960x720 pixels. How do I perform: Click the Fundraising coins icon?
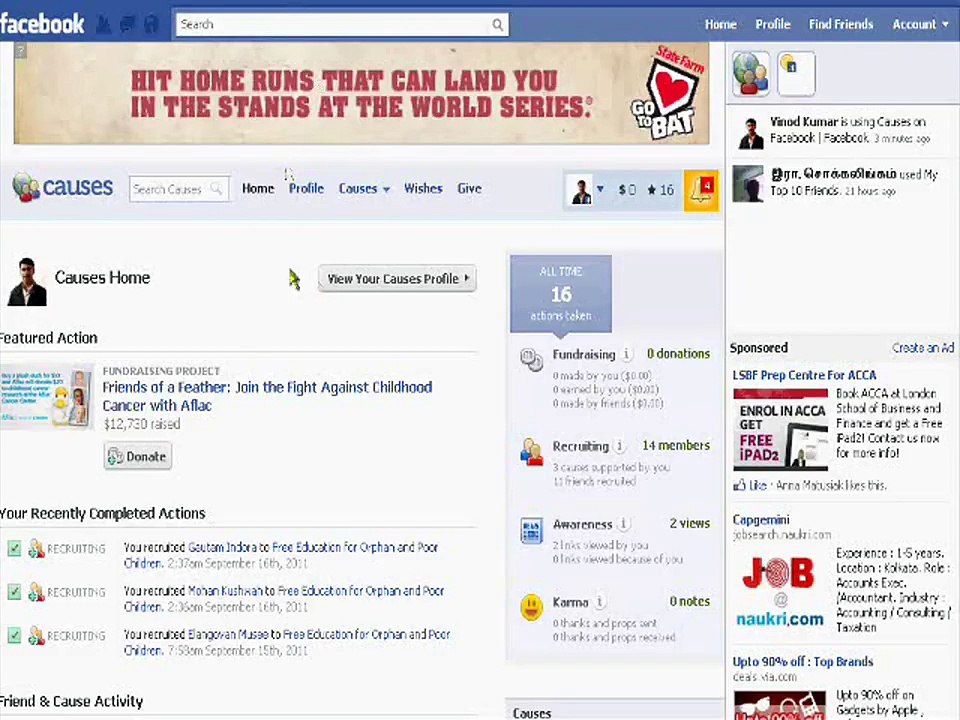point(531,359)
